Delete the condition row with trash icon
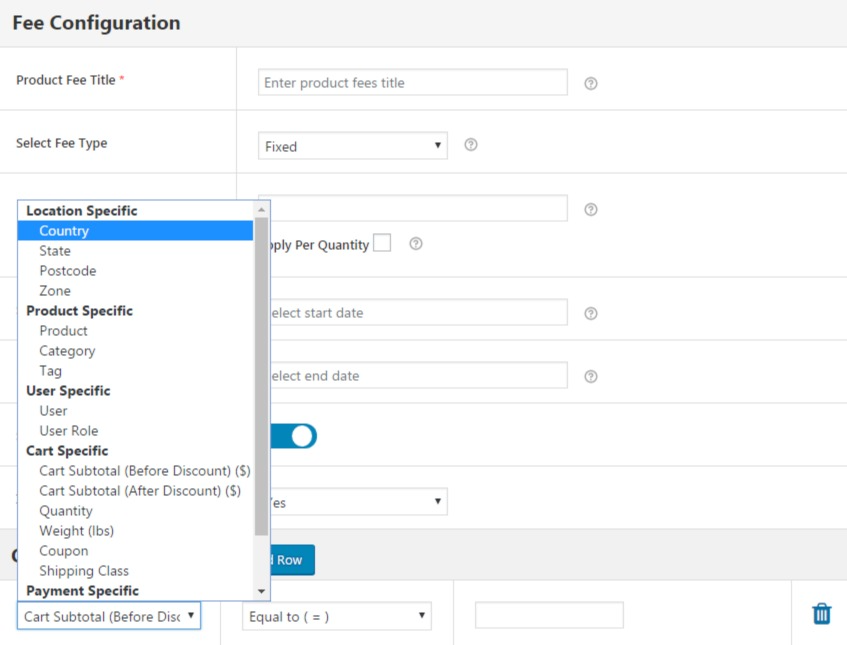Image resolution: width=847 pixels, height=645 pixels. [821, 614]
